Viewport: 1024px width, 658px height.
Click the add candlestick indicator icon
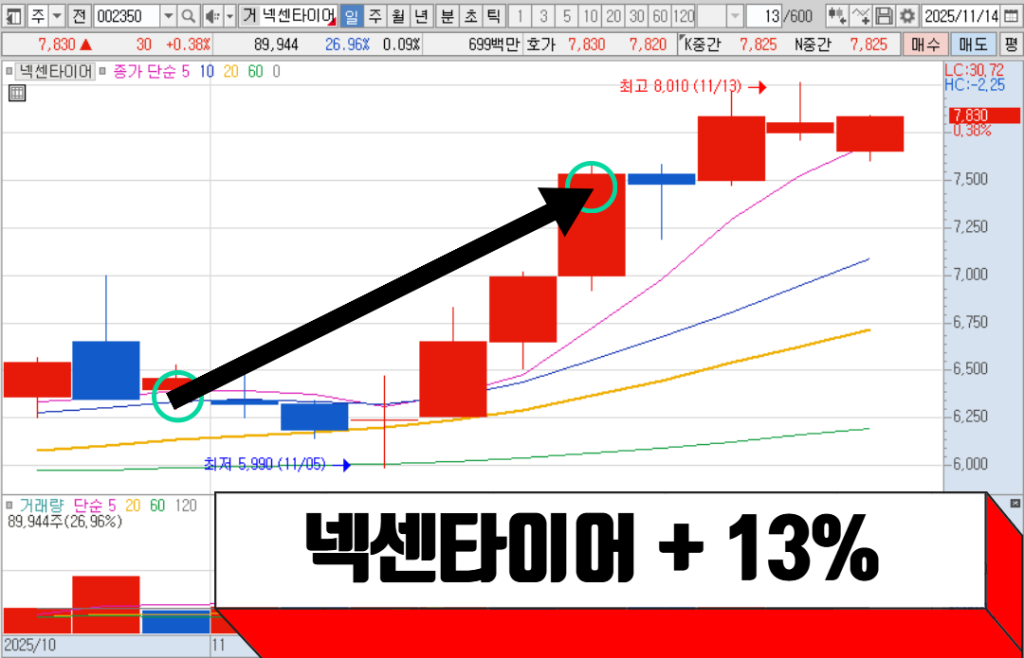point(835,17)
